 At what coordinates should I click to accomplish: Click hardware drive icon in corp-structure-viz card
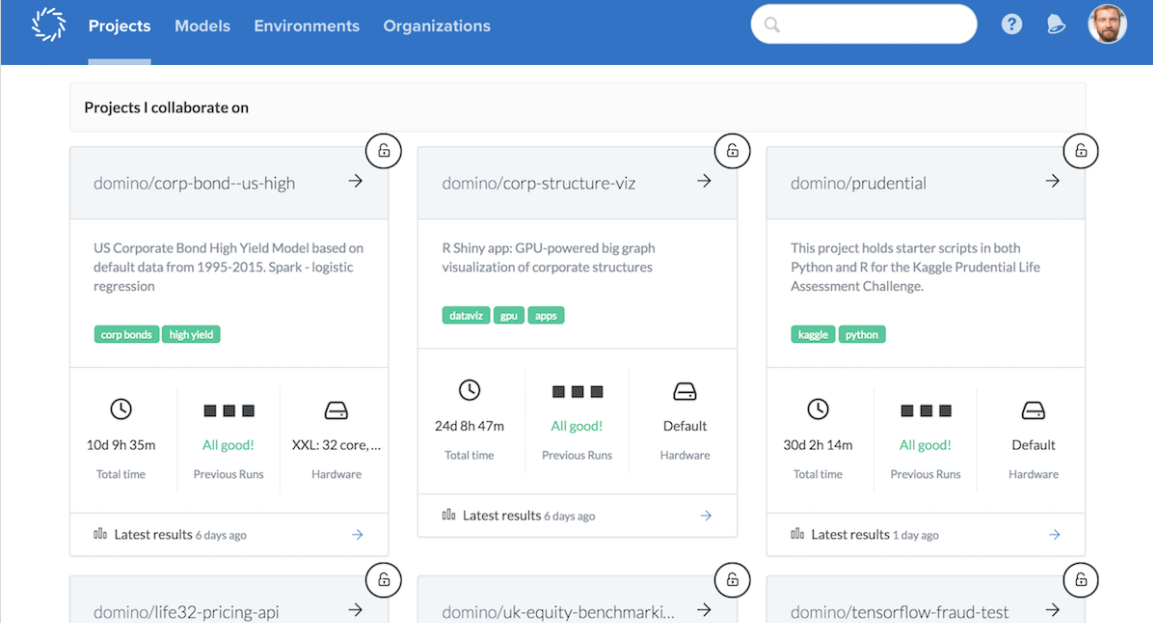(x=685, y=391)
